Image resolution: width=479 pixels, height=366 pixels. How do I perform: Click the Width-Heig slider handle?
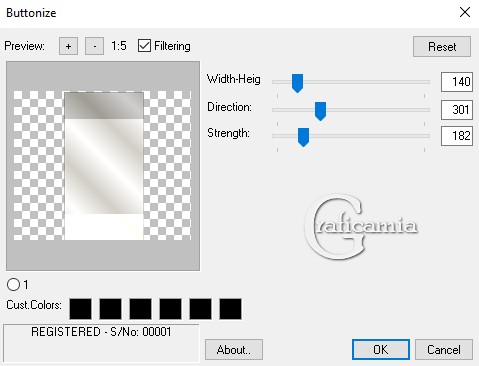coord(297,83)
